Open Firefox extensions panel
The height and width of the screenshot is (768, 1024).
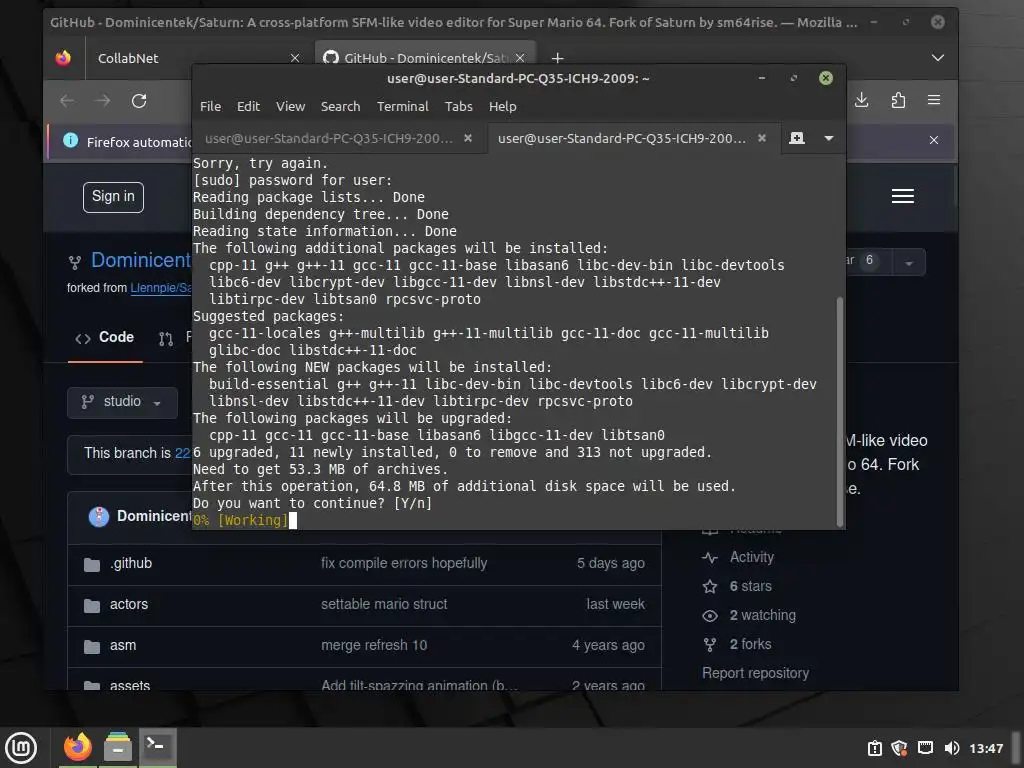coord(898,100)
